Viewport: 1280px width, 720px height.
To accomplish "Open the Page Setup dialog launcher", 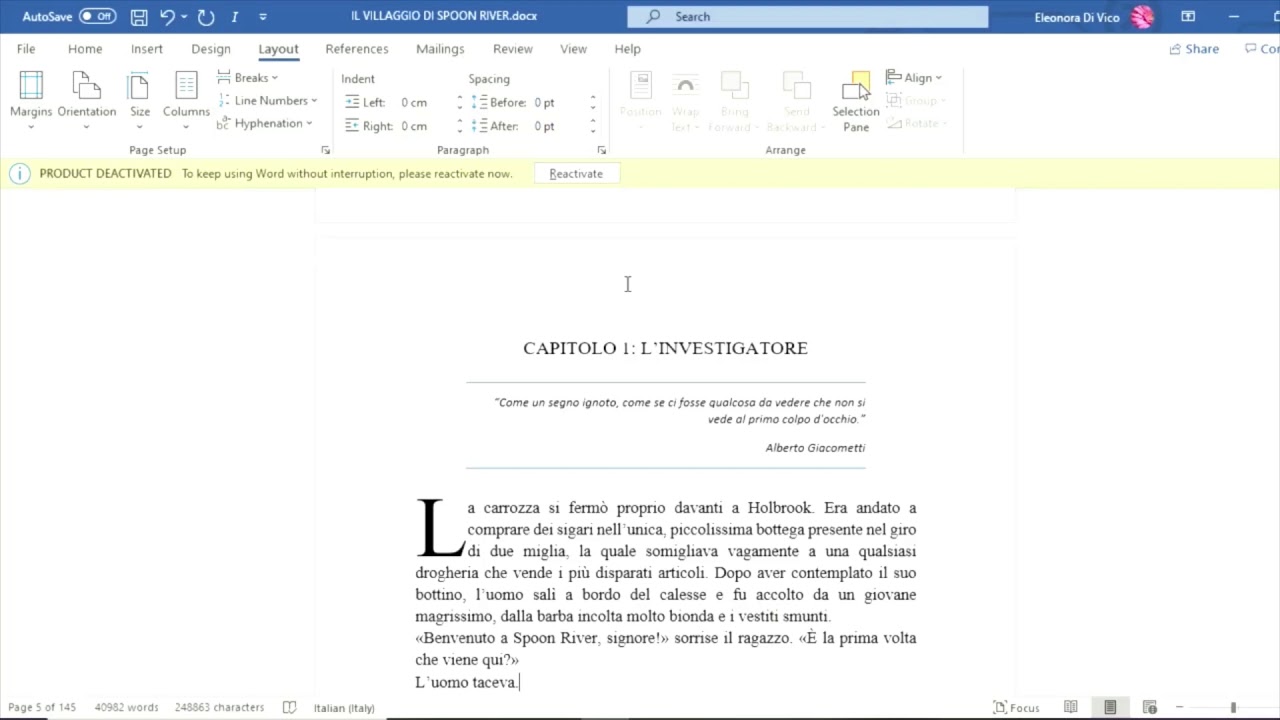I will [x=325, y=150].
